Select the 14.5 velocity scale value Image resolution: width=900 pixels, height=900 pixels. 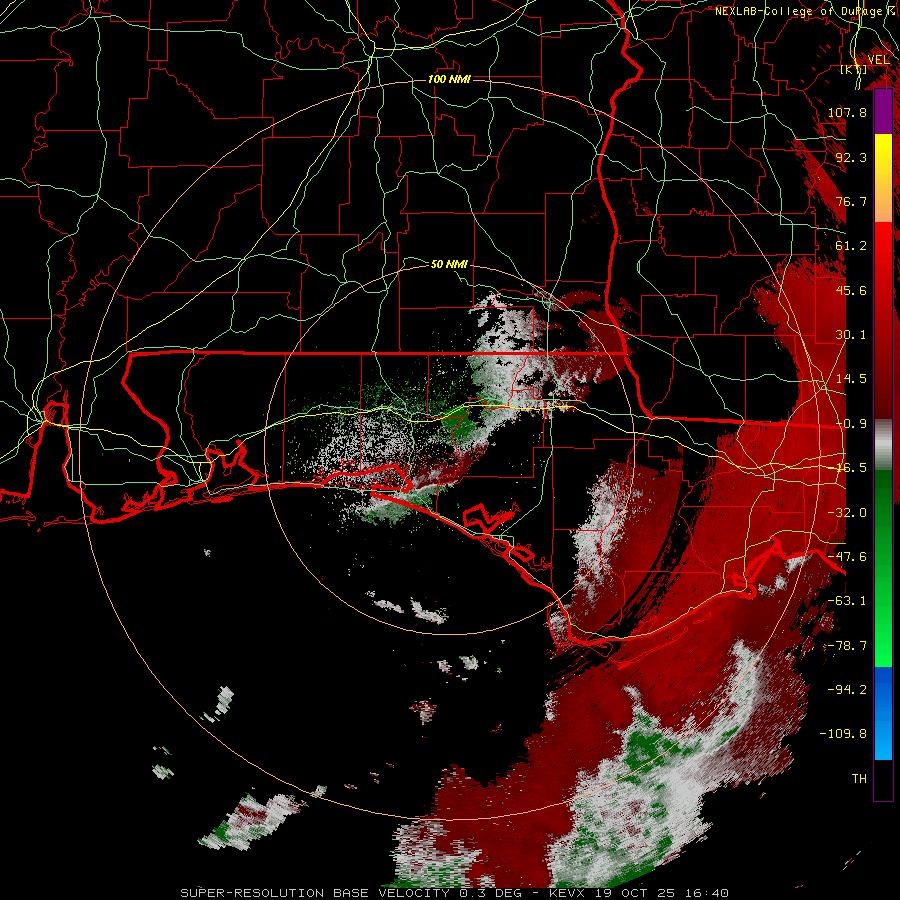click(851, 379)
